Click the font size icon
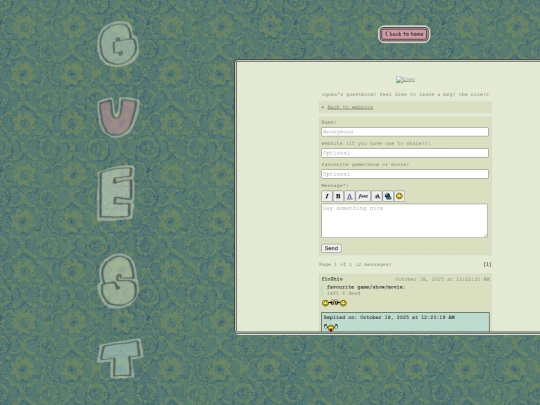 pyautogui.click(x=377, y=196)
